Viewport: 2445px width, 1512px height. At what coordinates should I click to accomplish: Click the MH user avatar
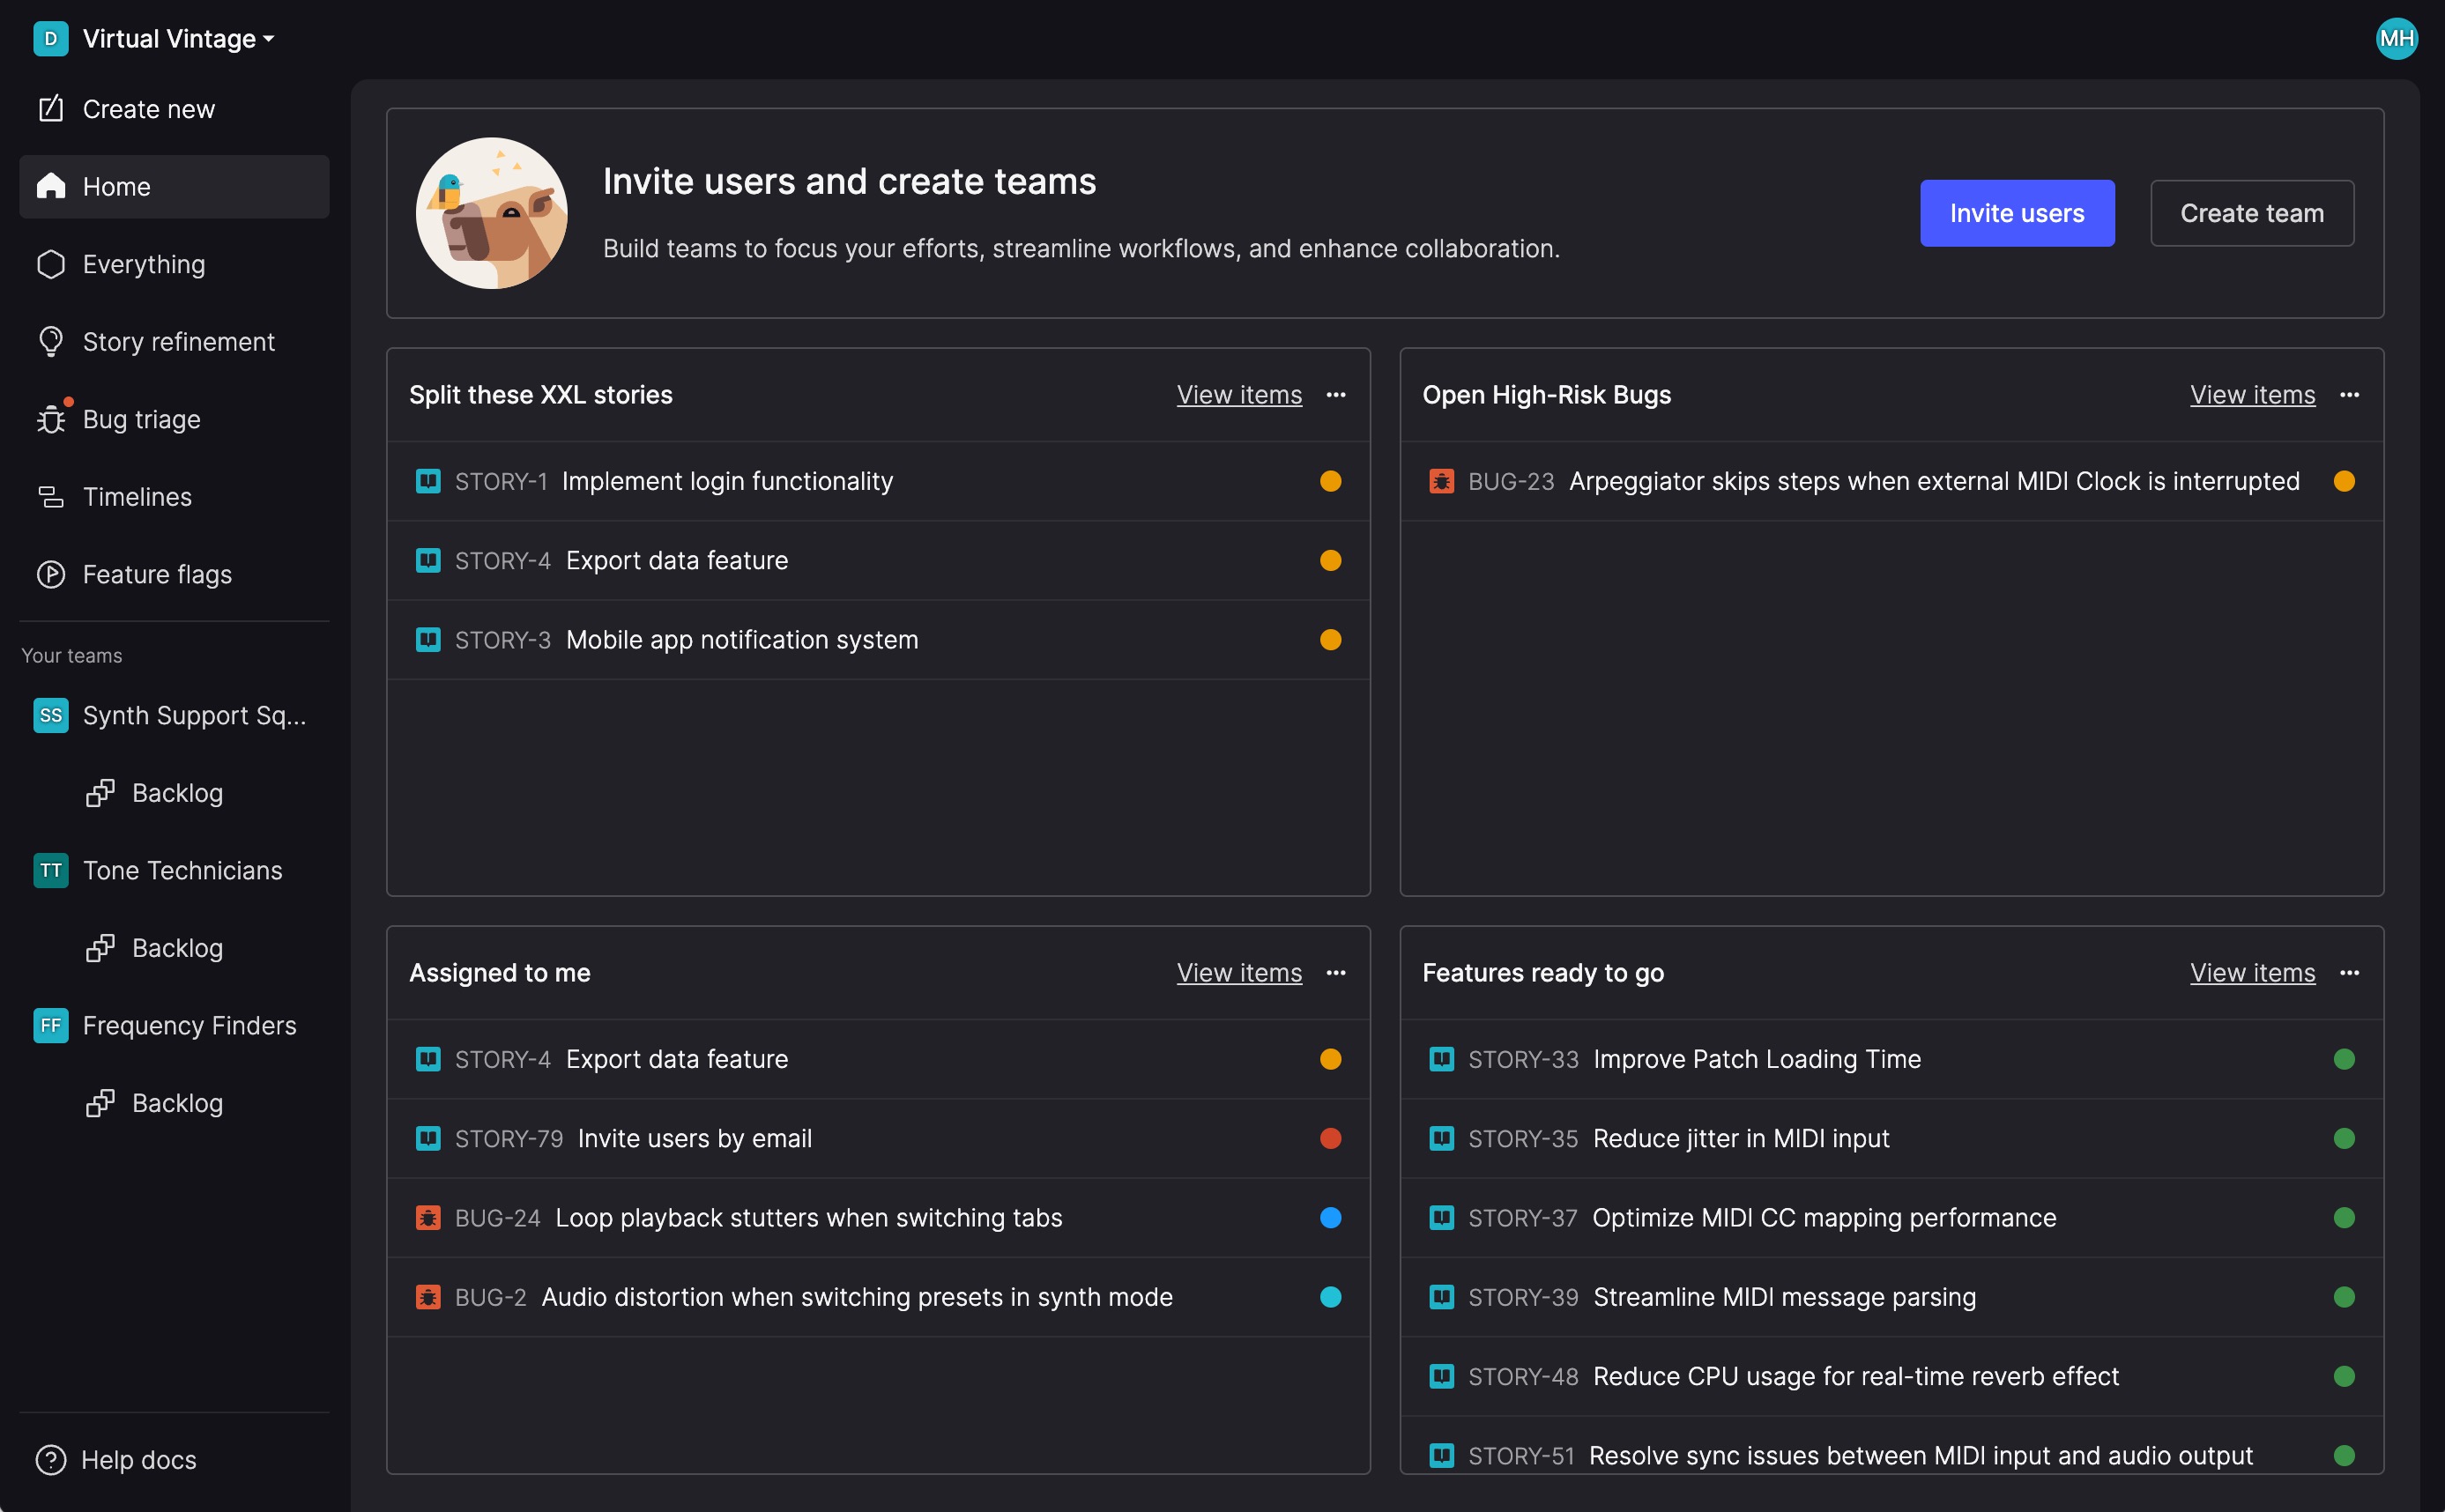point(2396,38)
